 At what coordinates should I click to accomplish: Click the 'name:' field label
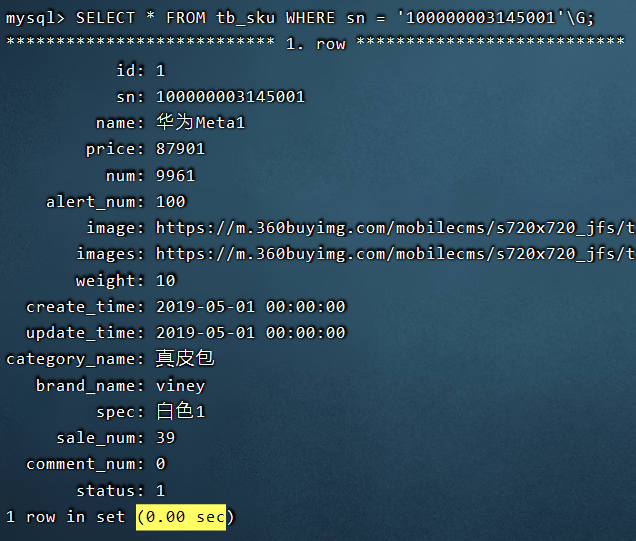(x=120, y=123)
